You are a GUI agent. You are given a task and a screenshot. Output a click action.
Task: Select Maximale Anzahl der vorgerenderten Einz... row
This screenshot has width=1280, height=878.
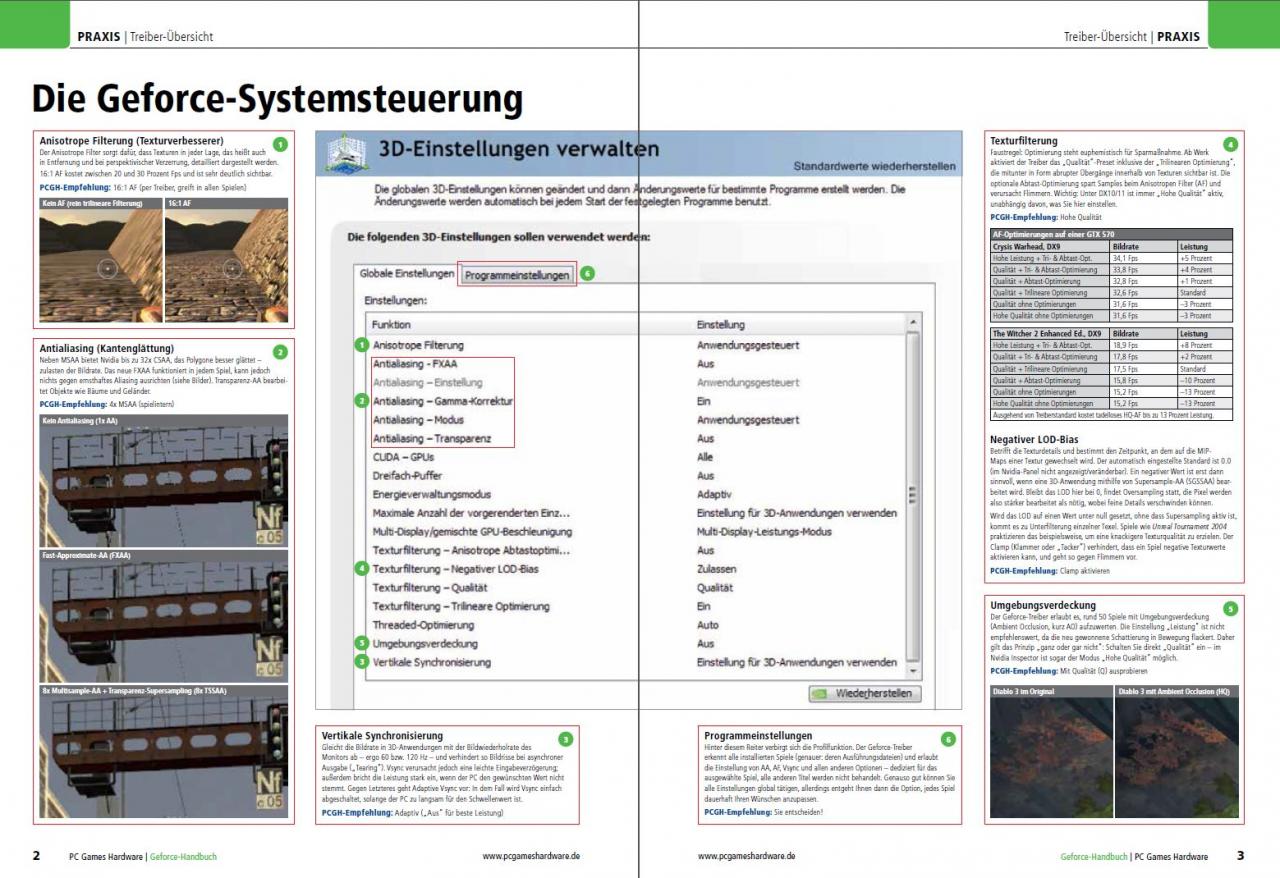coord(634,513)
